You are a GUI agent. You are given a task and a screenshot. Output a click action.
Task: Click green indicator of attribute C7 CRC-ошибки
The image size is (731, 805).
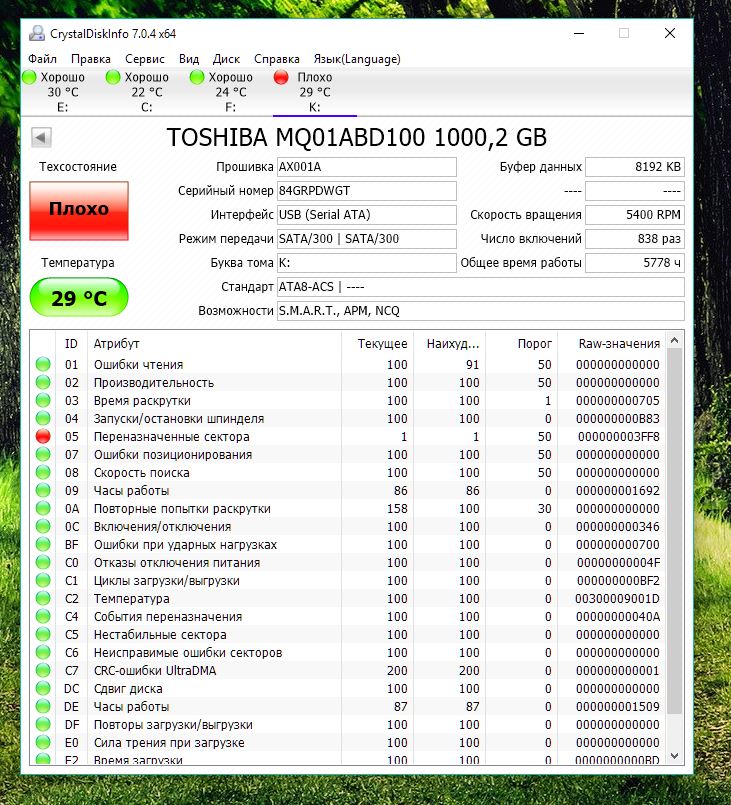tap(43, 670)
